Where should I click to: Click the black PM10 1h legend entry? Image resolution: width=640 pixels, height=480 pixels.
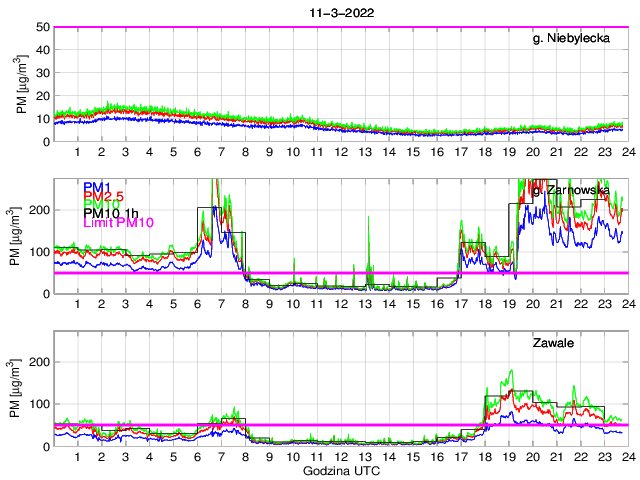(x=113, y=213)
